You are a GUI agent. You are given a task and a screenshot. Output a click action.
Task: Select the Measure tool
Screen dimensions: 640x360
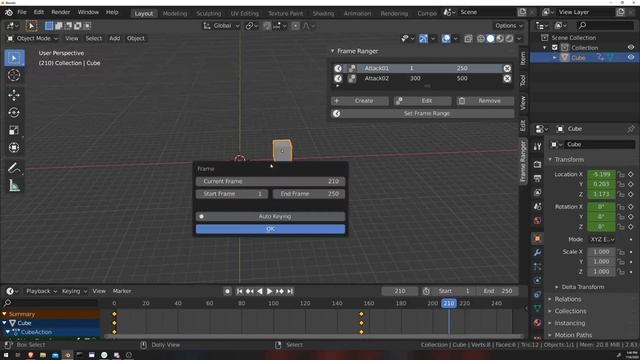[14, 186]
